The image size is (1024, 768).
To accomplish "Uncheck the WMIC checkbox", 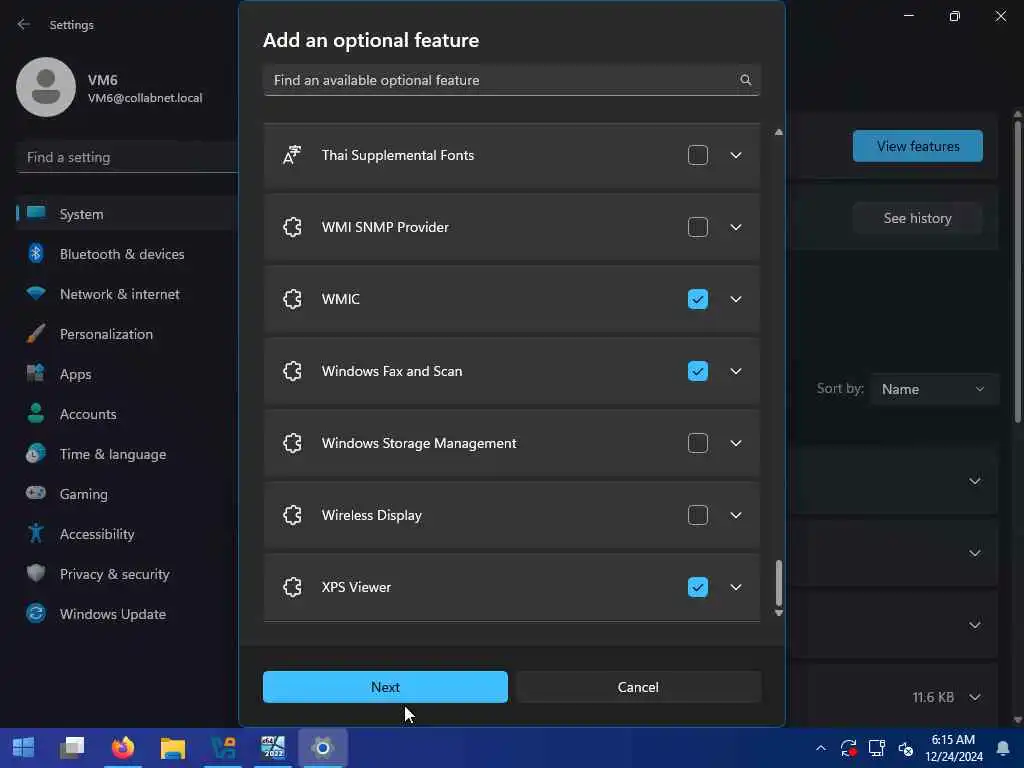I will [697, 299].
